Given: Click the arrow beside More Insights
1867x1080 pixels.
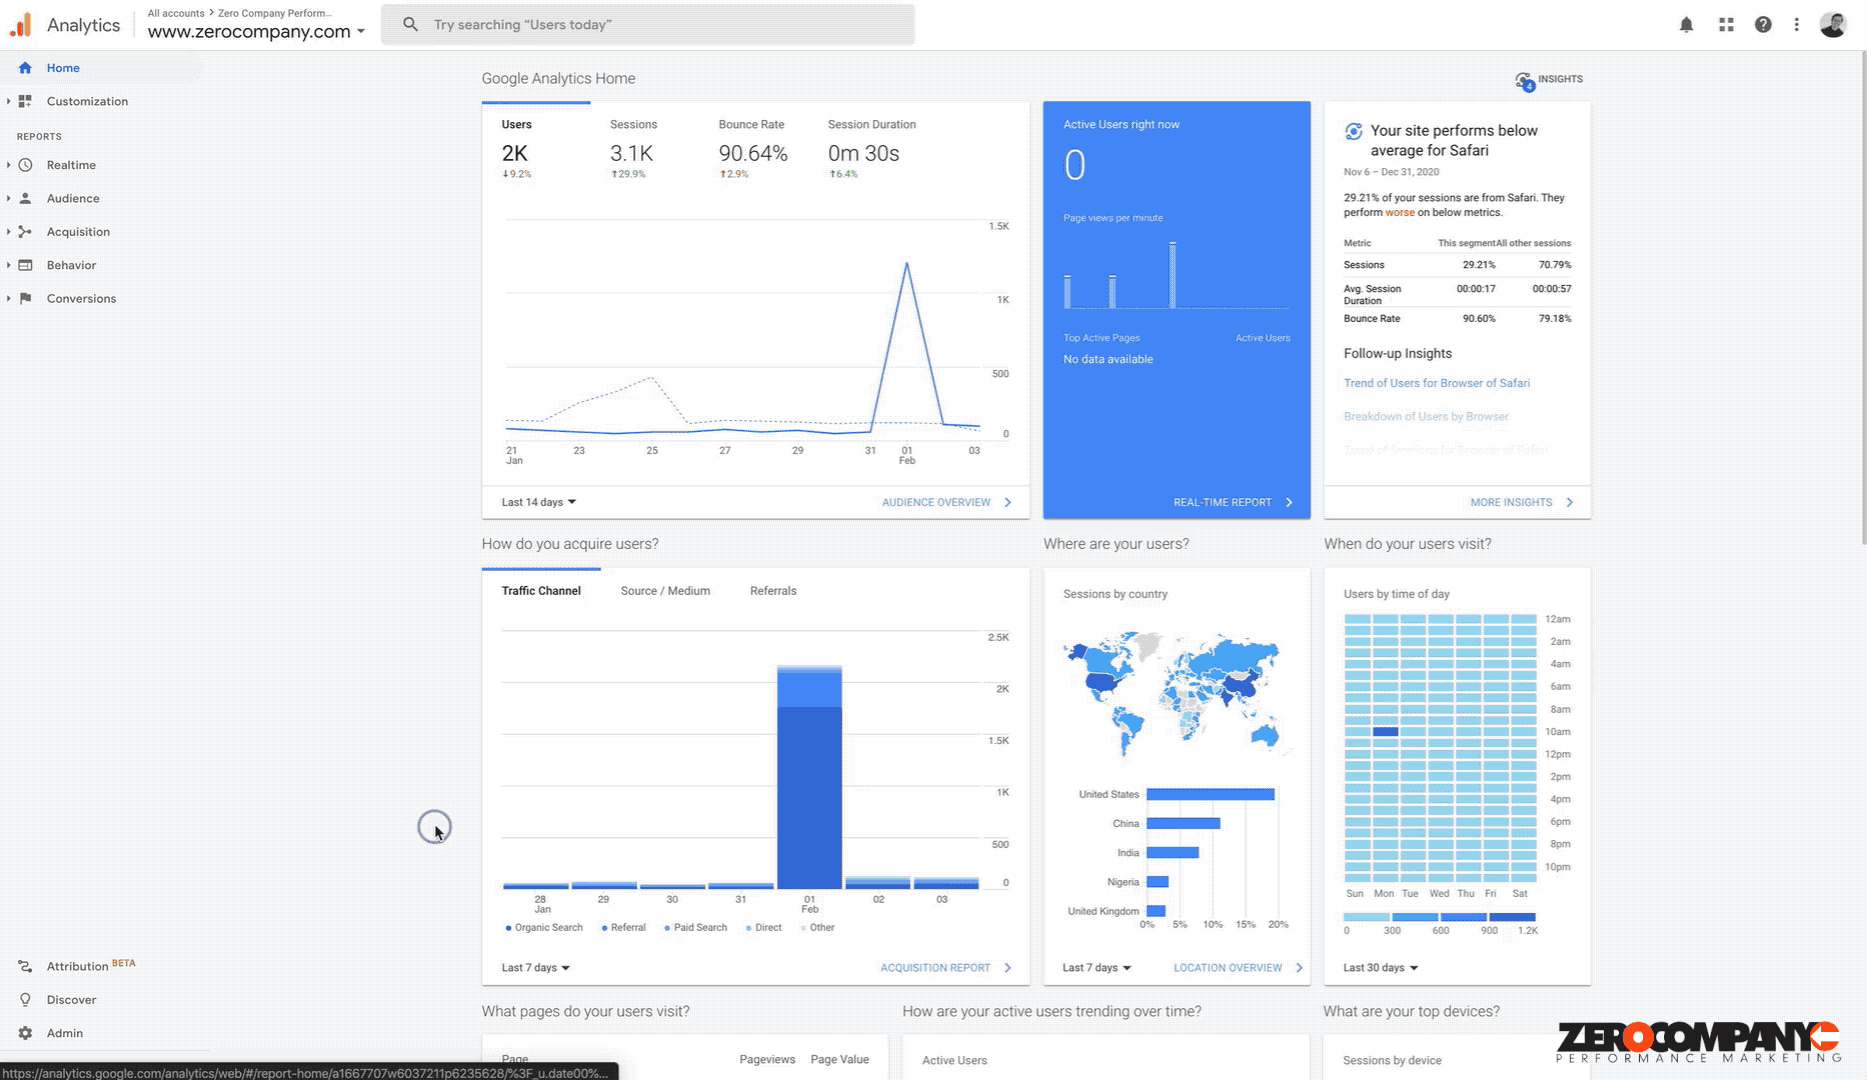Looking at the screenshot, I should click(x=1570, y=502).
